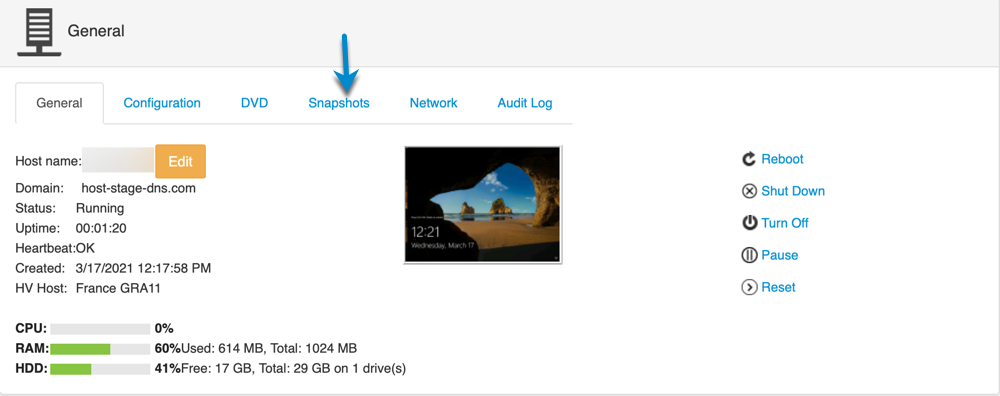Click the Turn Off link

785,223
